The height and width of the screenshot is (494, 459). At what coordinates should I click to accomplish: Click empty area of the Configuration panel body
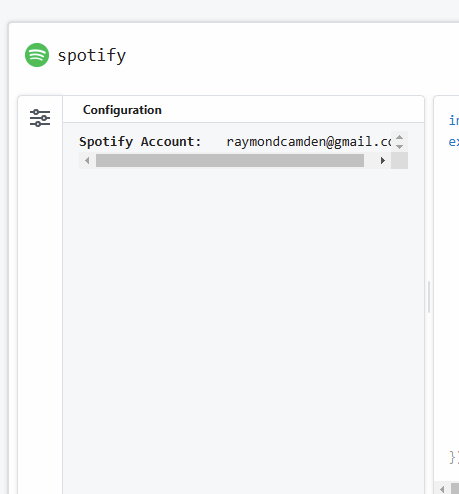(x=243, y=300)
